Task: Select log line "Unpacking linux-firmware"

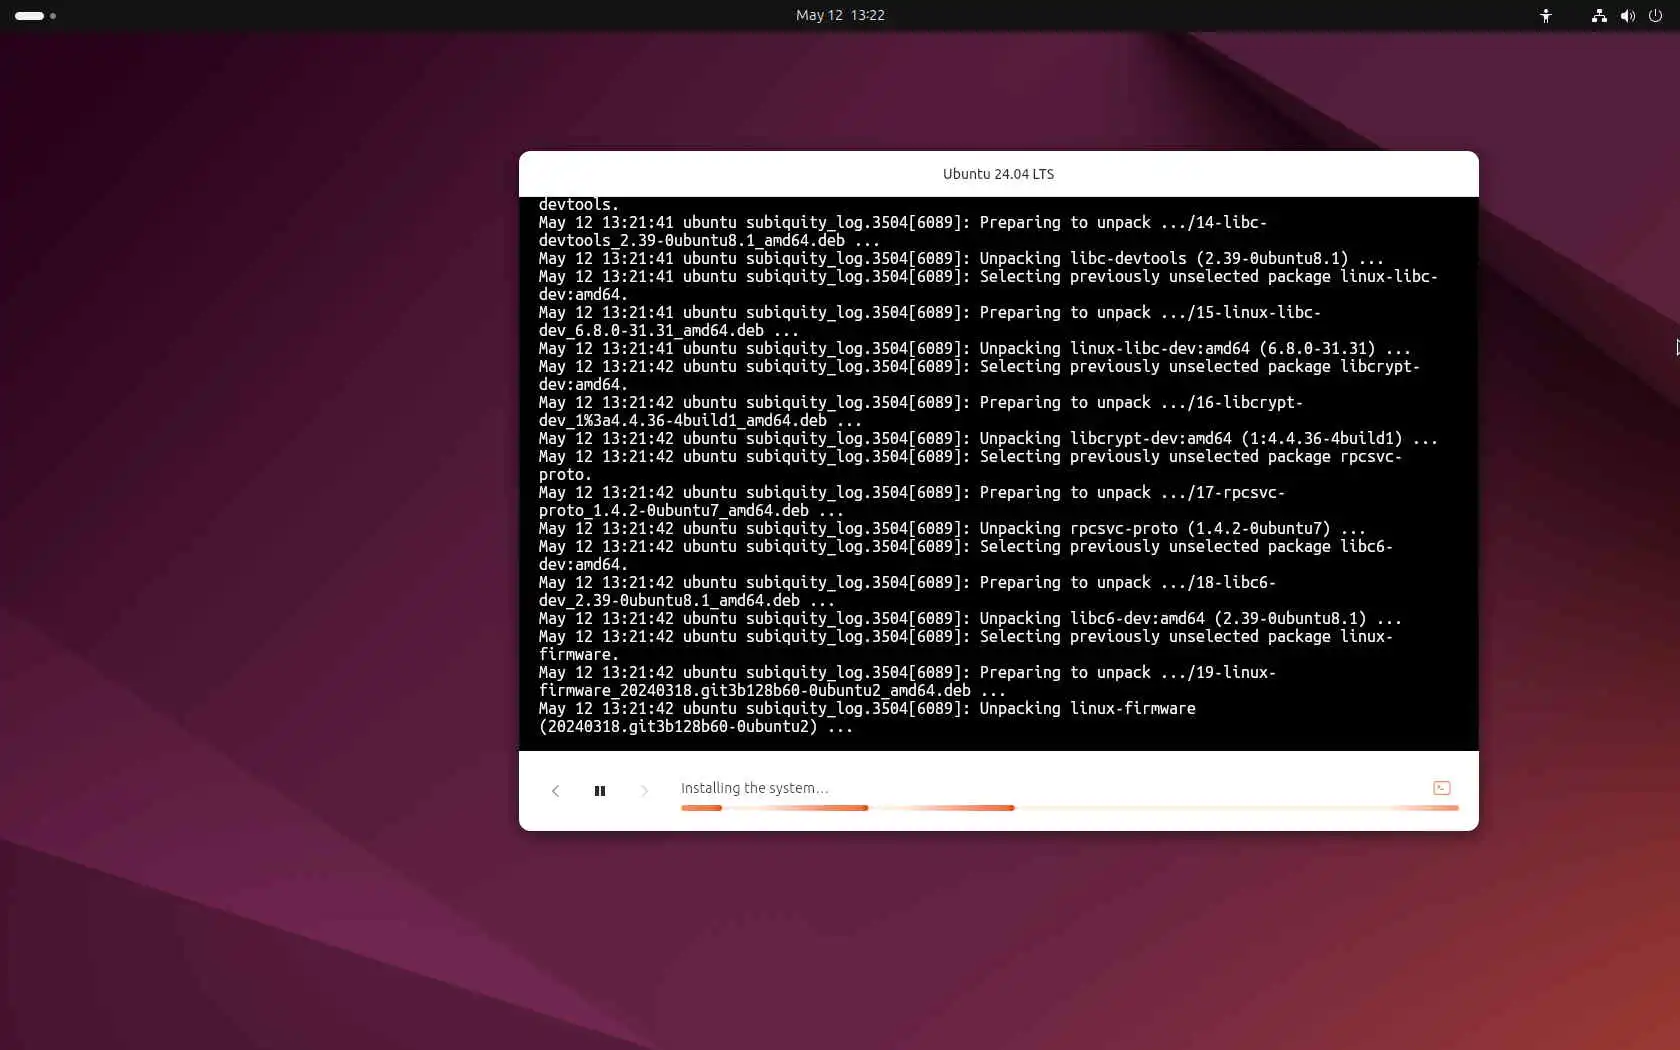Action: click(x=867, y=708)
